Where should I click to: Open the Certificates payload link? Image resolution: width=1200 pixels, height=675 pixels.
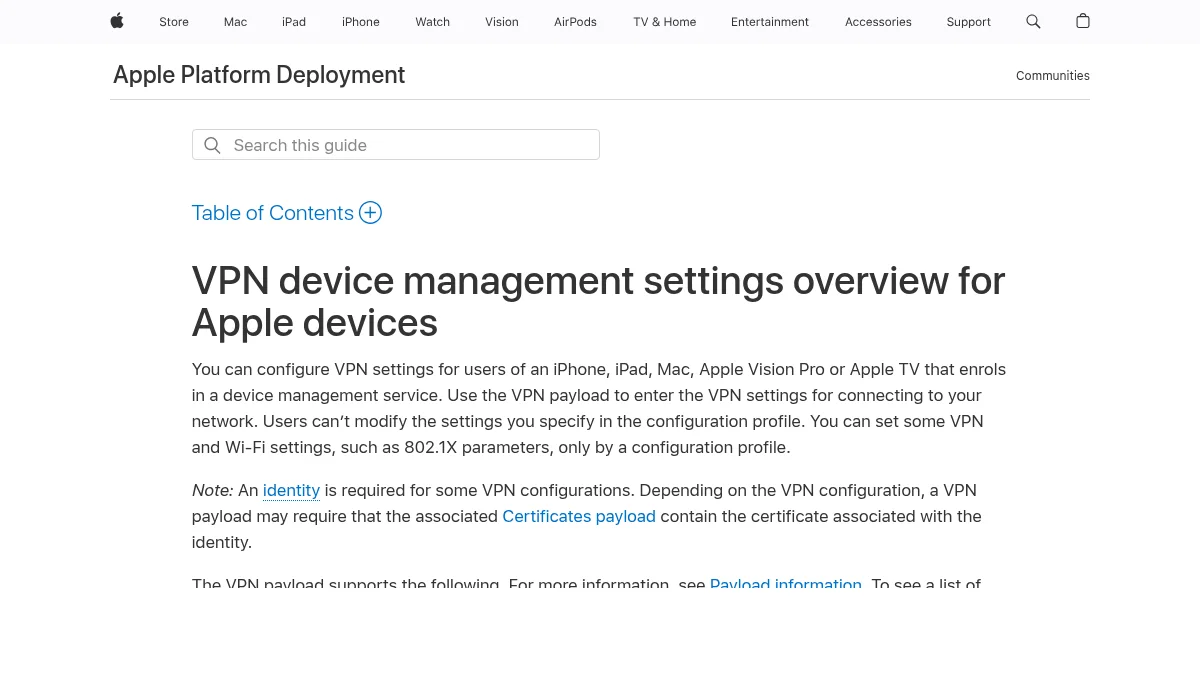point(579,516)
